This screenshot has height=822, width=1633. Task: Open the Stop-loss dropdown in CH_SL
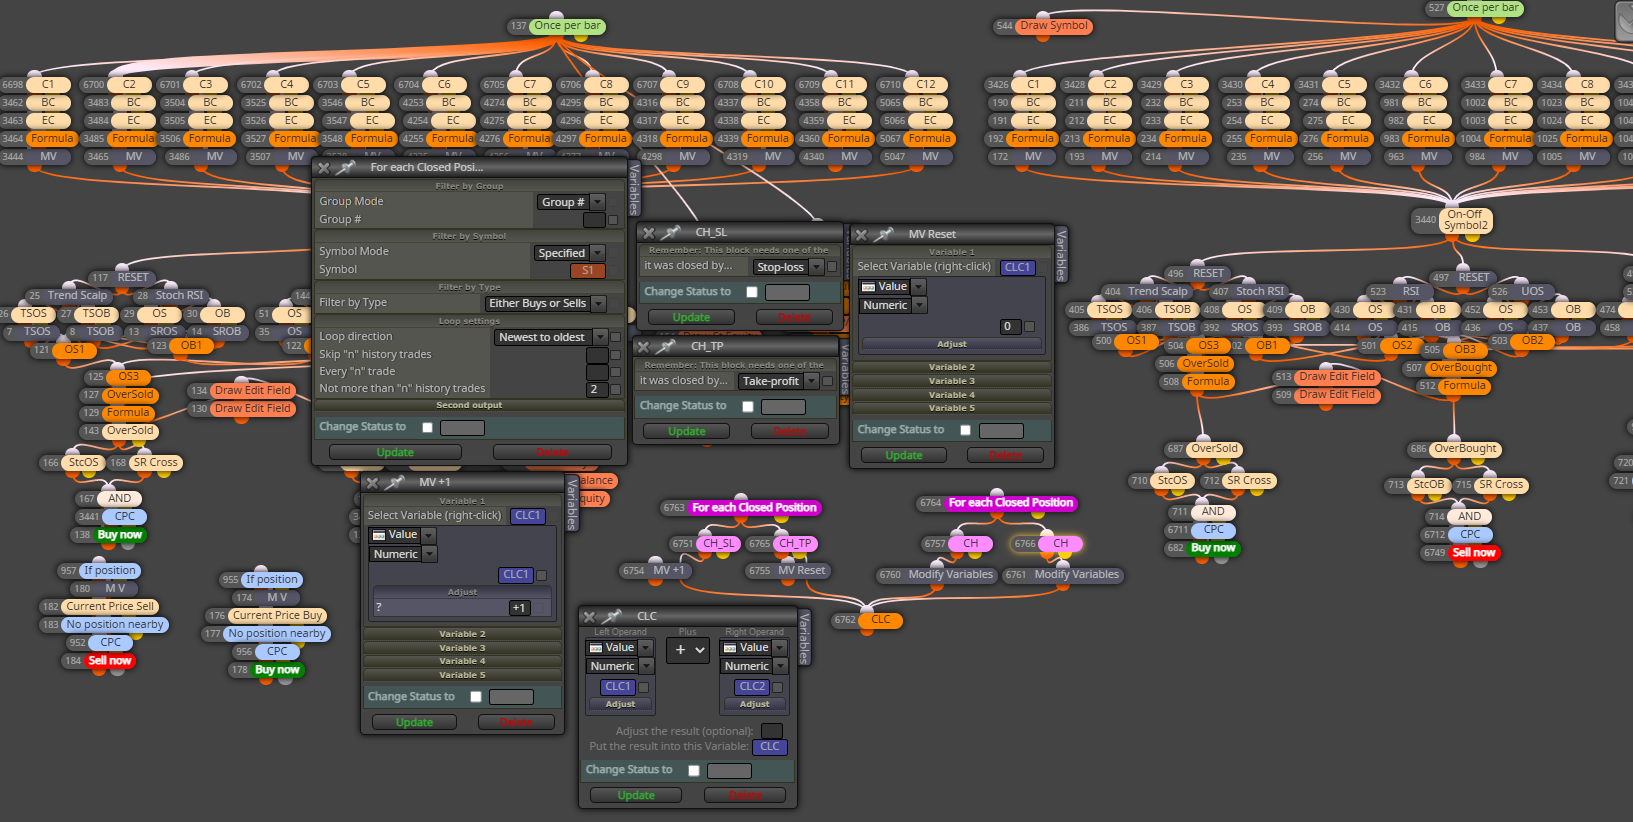pyautogui.click(x=788, y=267)
